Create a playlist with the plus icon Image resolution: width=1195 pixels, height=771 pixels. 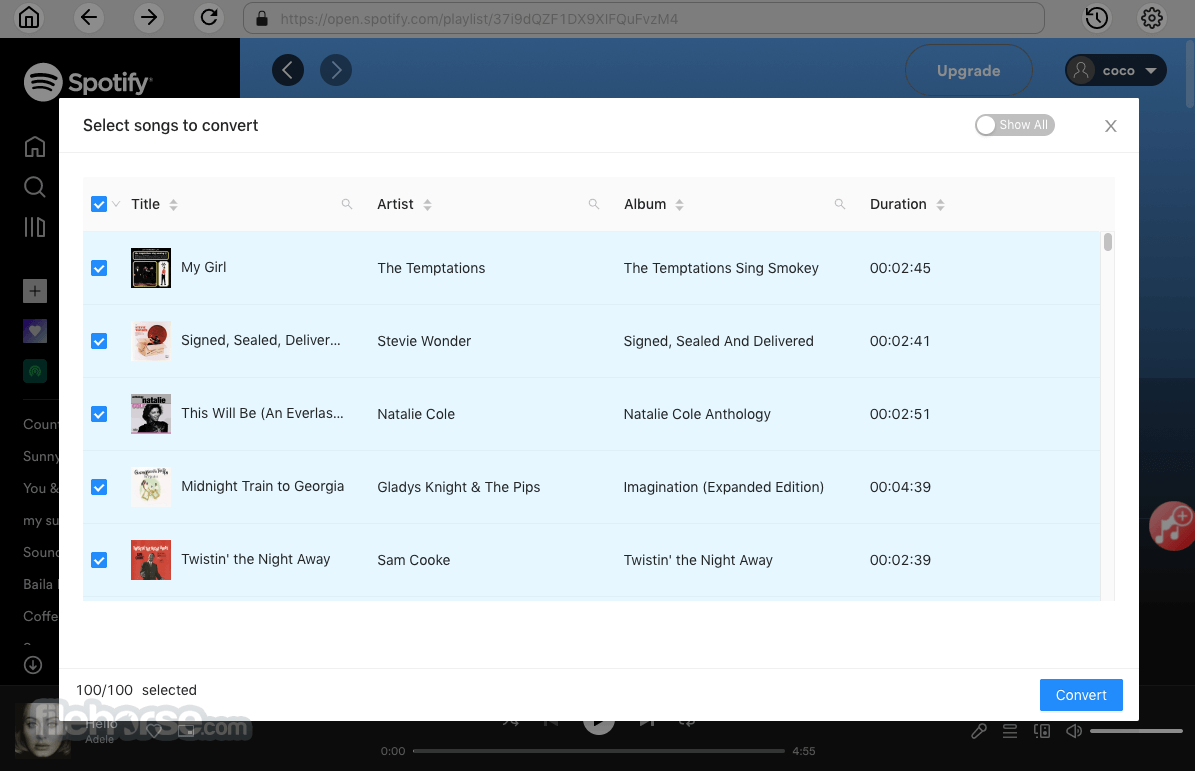click(35, 291)
